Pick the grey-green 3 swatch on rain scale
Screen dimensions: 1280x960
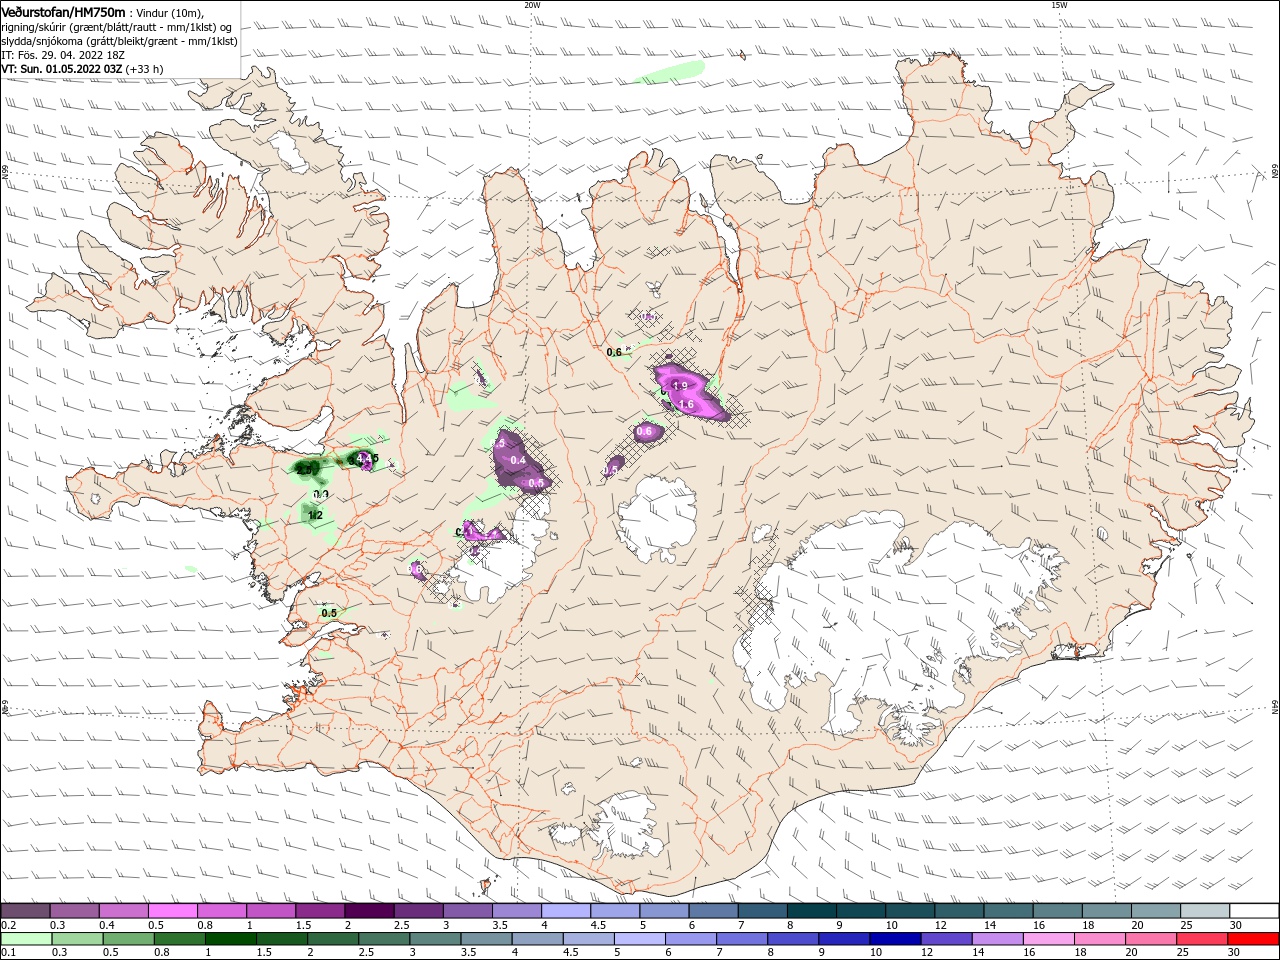[x=435, y=939]
